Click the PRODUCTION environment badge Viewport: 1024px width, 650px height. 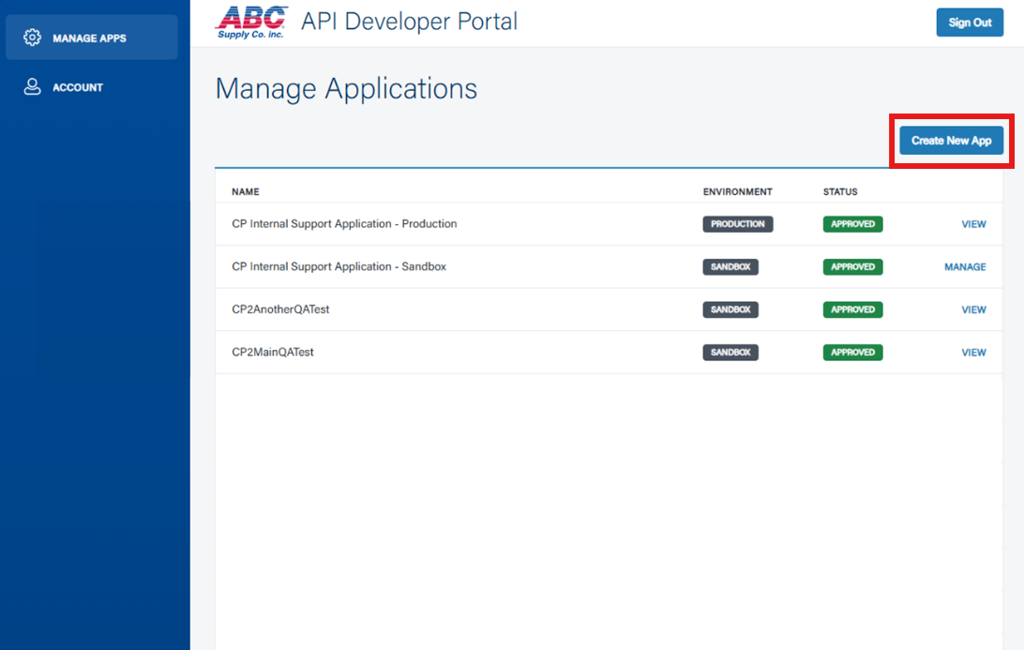(x=737, y=224)
